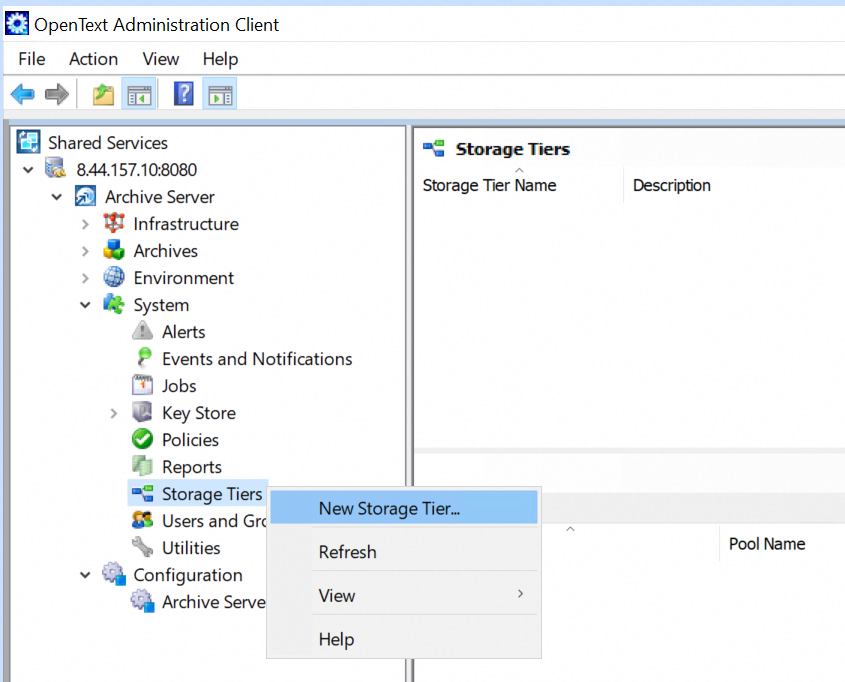This screenshot has width=845, height=682.
Task: Select the Key Store tree label
Action: pos(199,413)
